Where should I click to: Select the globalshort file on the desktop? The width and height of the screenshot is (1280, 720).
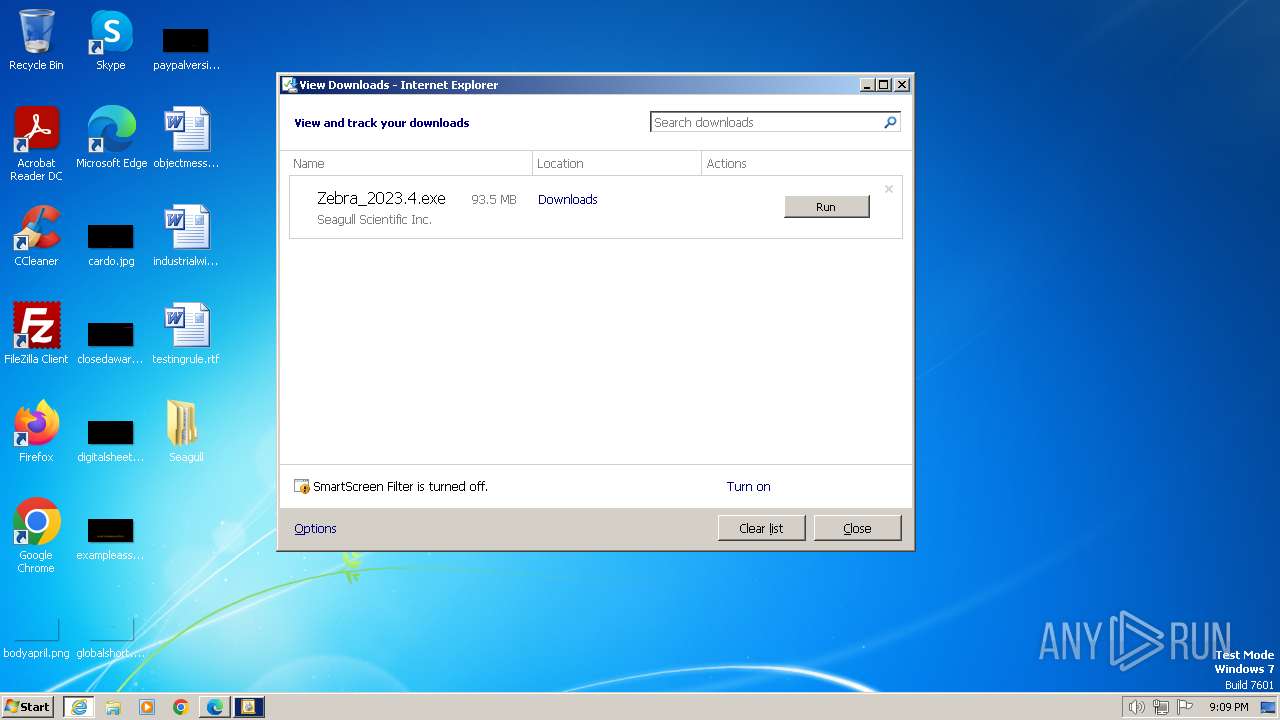point(111,638)
